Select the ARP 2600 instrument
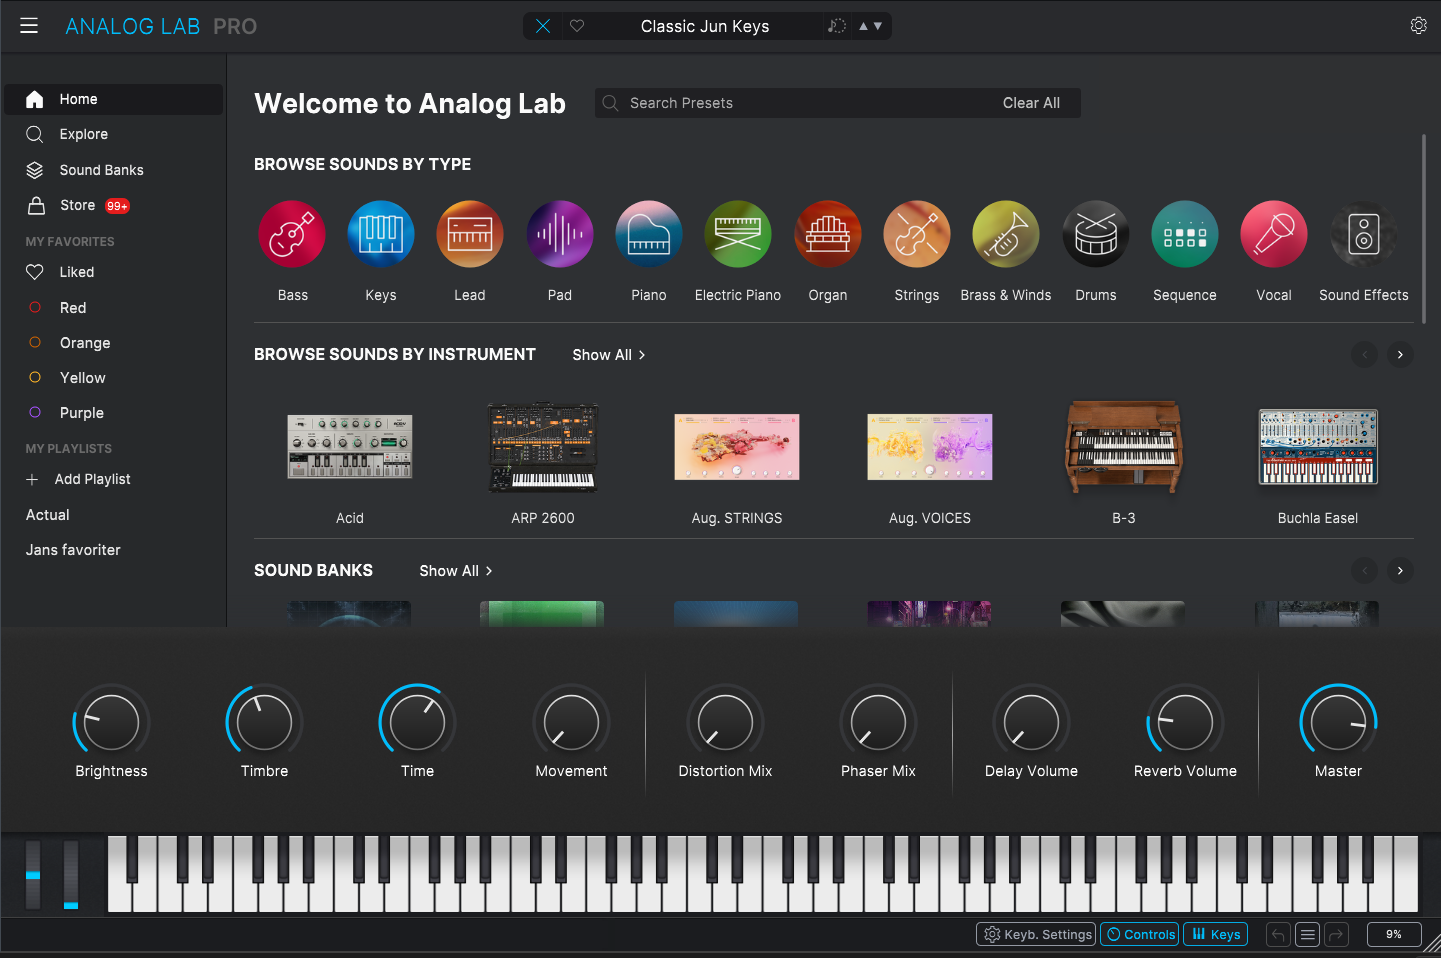Screen dimensions: 1441x958 543,447
